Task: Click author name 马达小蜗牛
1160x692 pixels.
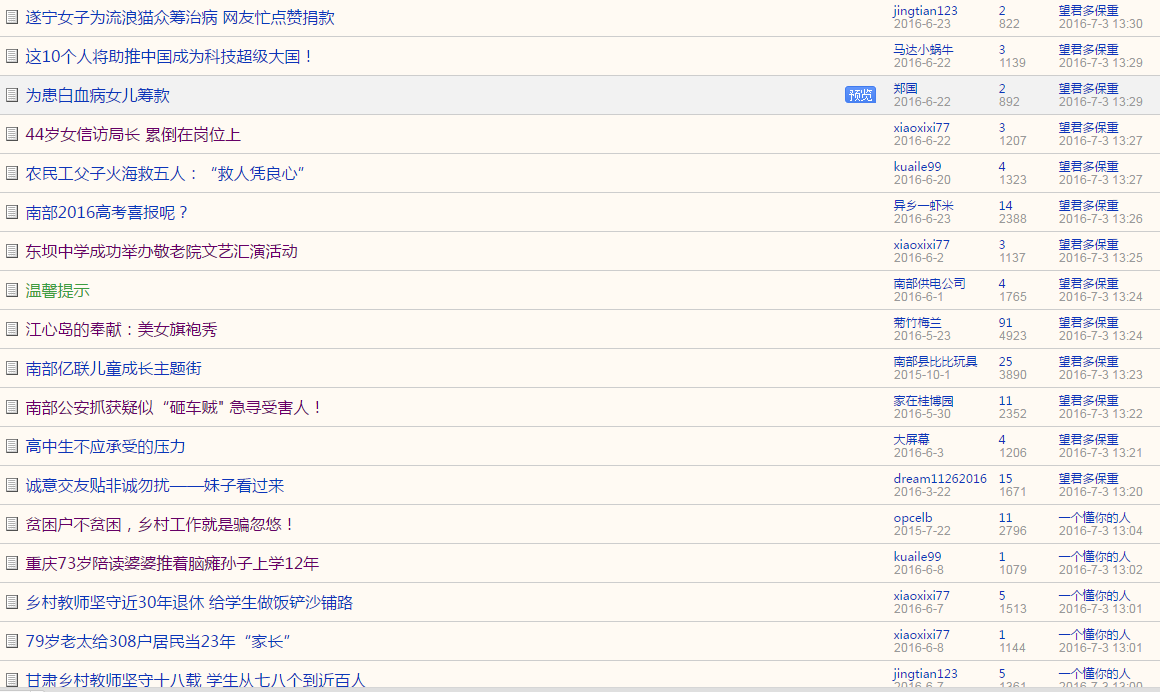Action: 923,50
